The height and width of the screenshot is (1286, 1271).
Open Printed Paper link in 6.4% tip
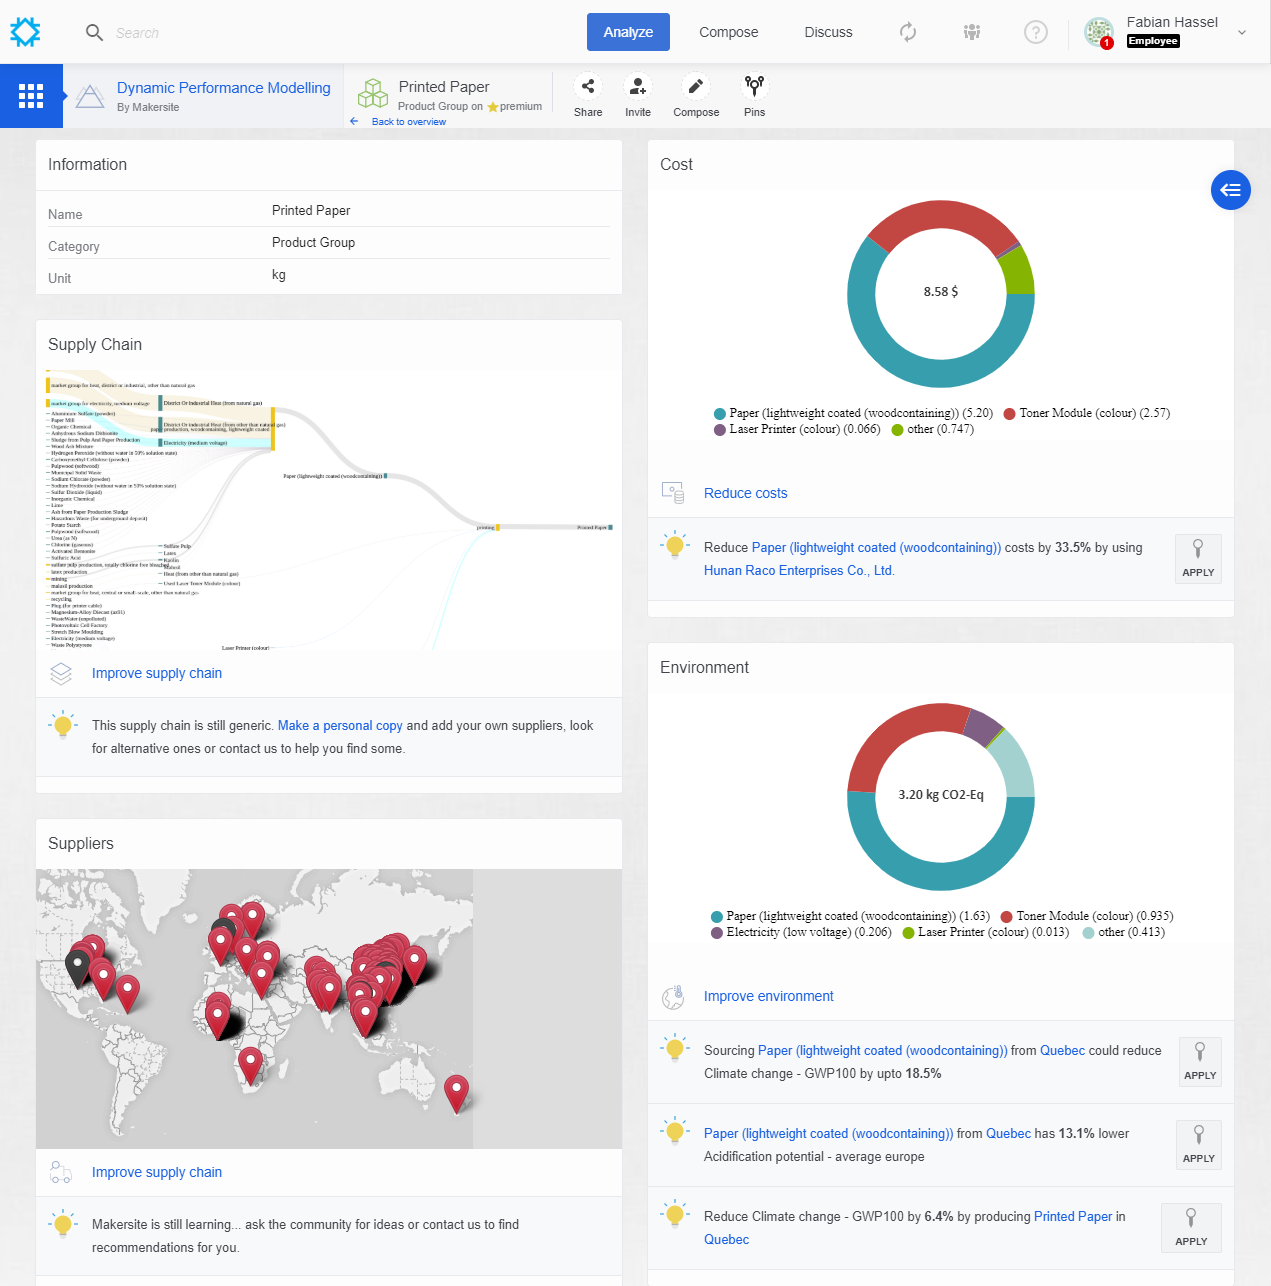coord(1073,1217)
